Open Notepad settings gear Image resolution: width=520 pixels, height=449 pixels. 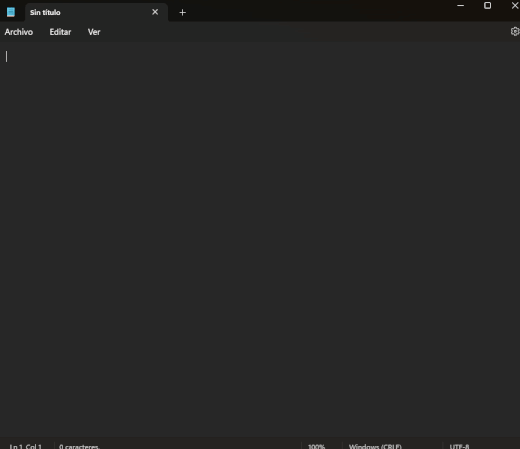515,31
